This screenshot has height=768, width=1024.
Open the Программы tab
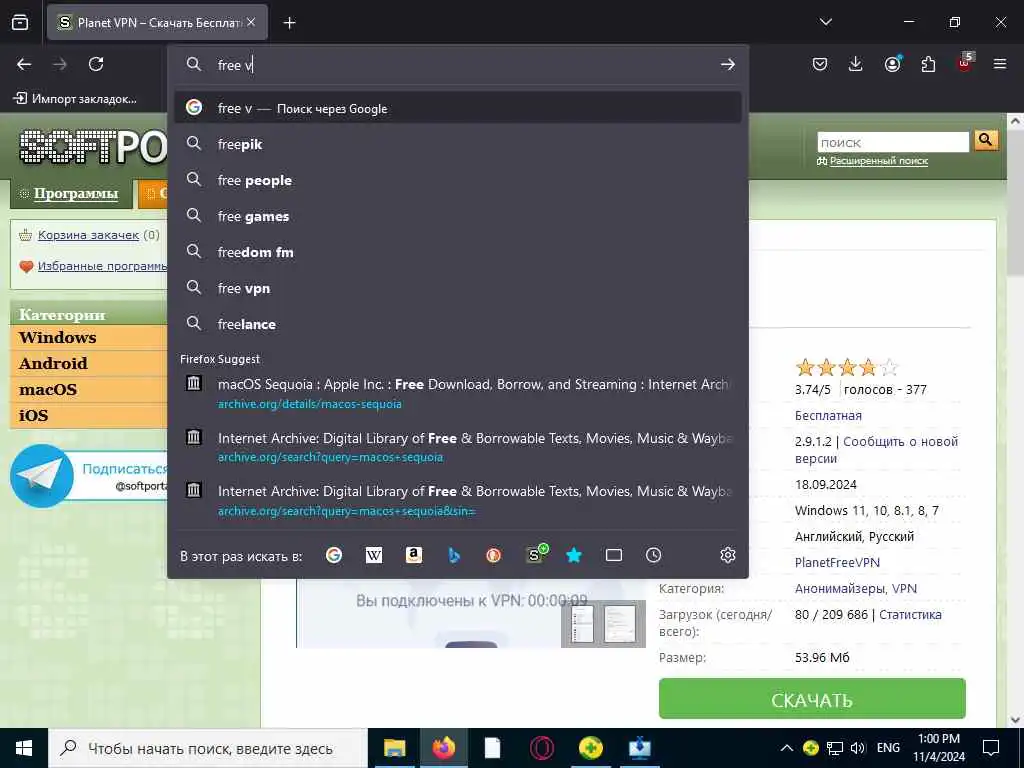[x=71, y=194]
